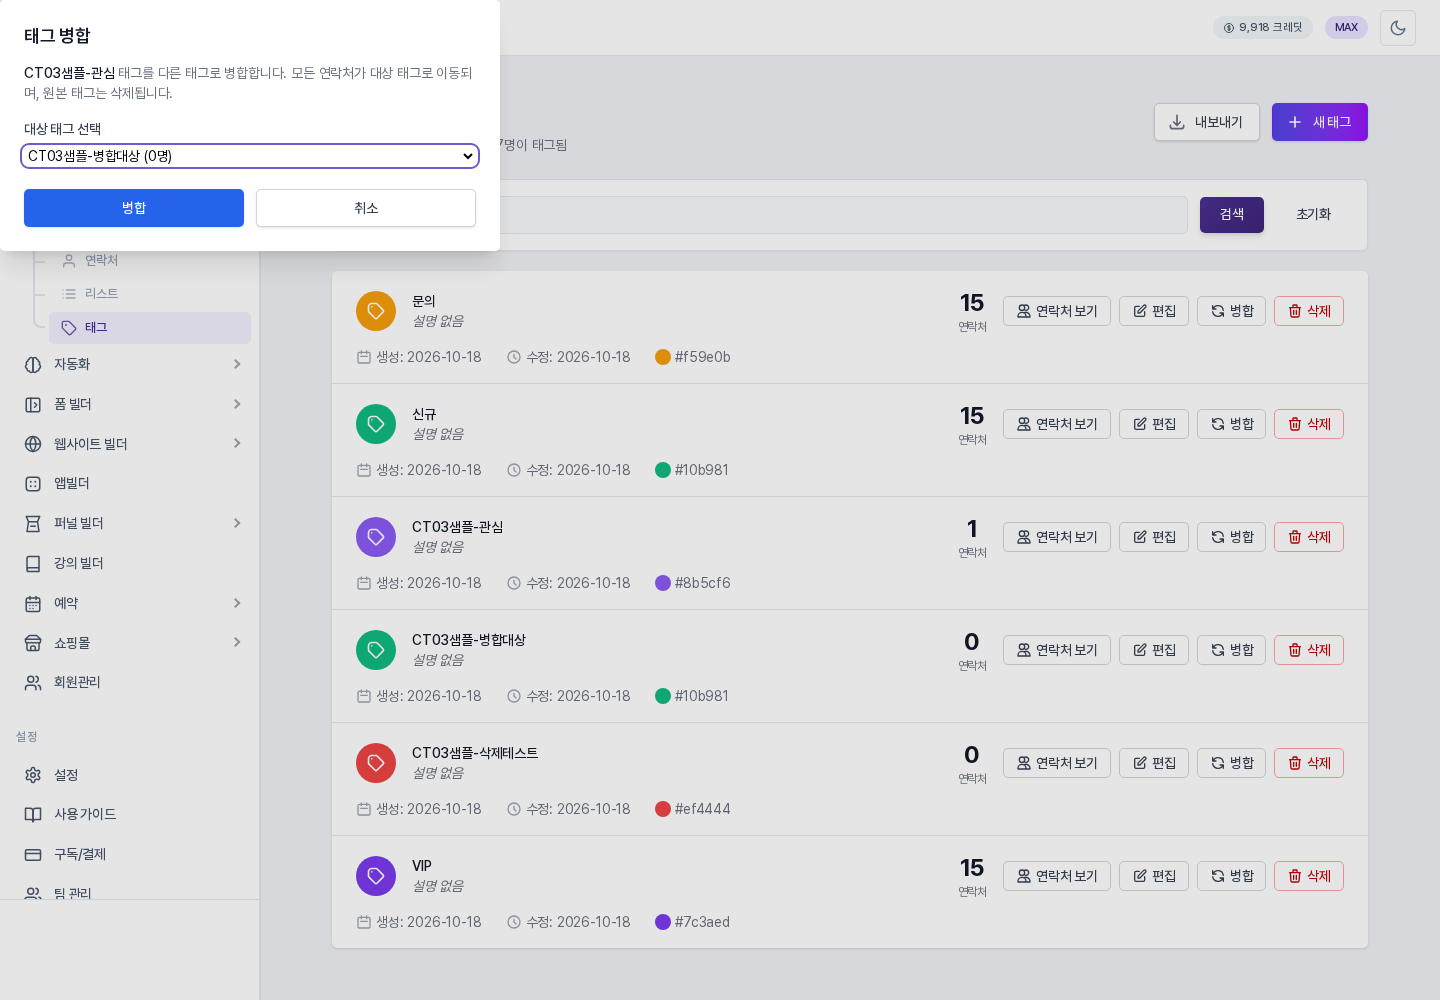The image size is (1440, 1000).
Task: Delete the VIP tag
Action: click(x=1309, y=876)
